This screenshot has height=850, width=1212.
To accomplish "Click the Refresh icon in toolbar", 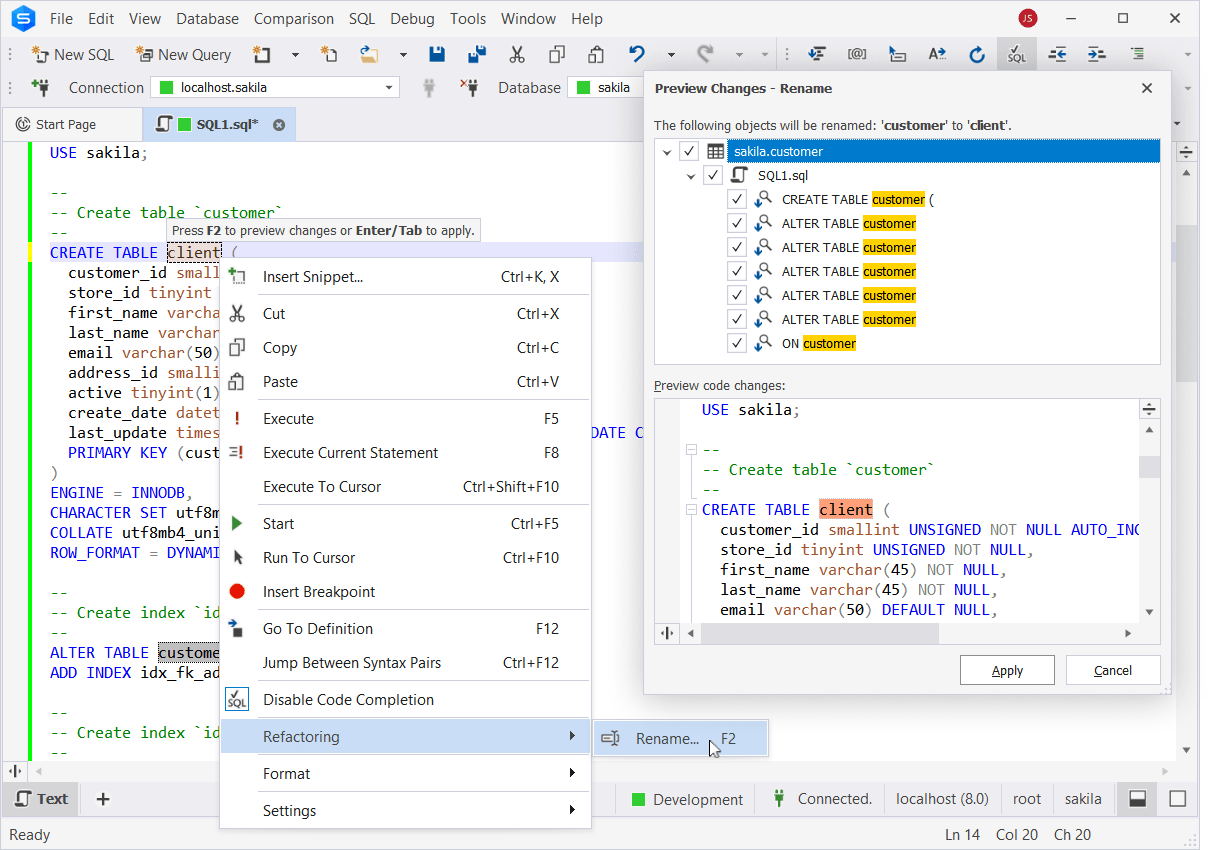I will (977, 54).
